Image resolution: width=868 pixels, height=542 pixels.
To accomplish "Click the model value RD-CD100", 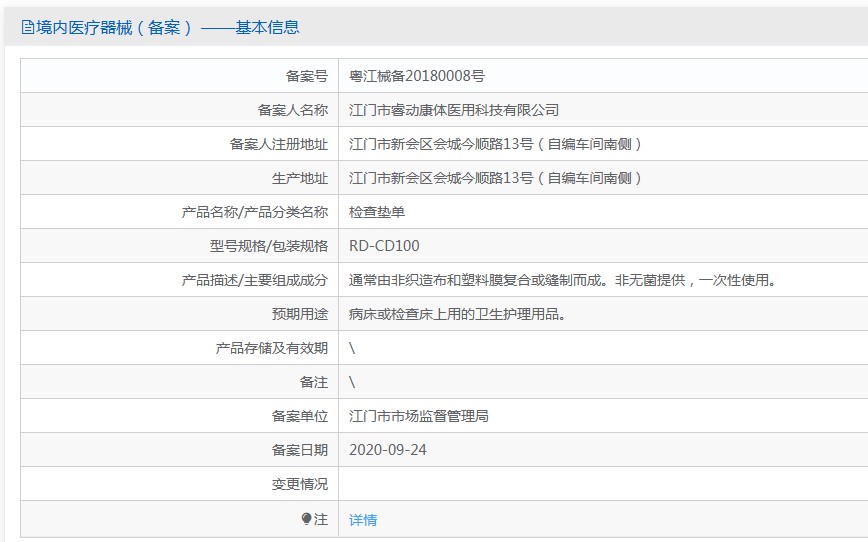I will point(384,246).
